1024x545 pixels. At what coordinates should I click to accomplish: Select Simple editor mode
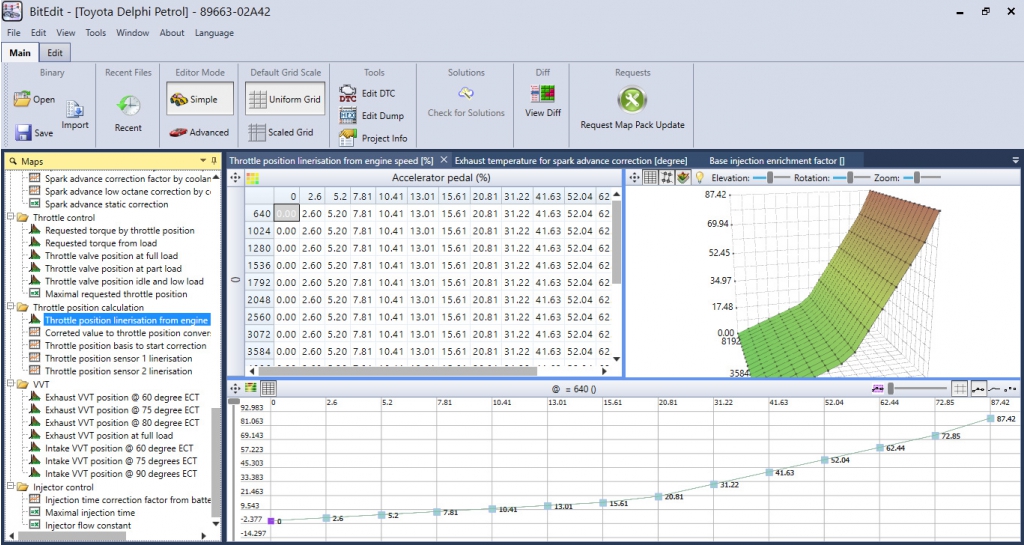[199, 99]
